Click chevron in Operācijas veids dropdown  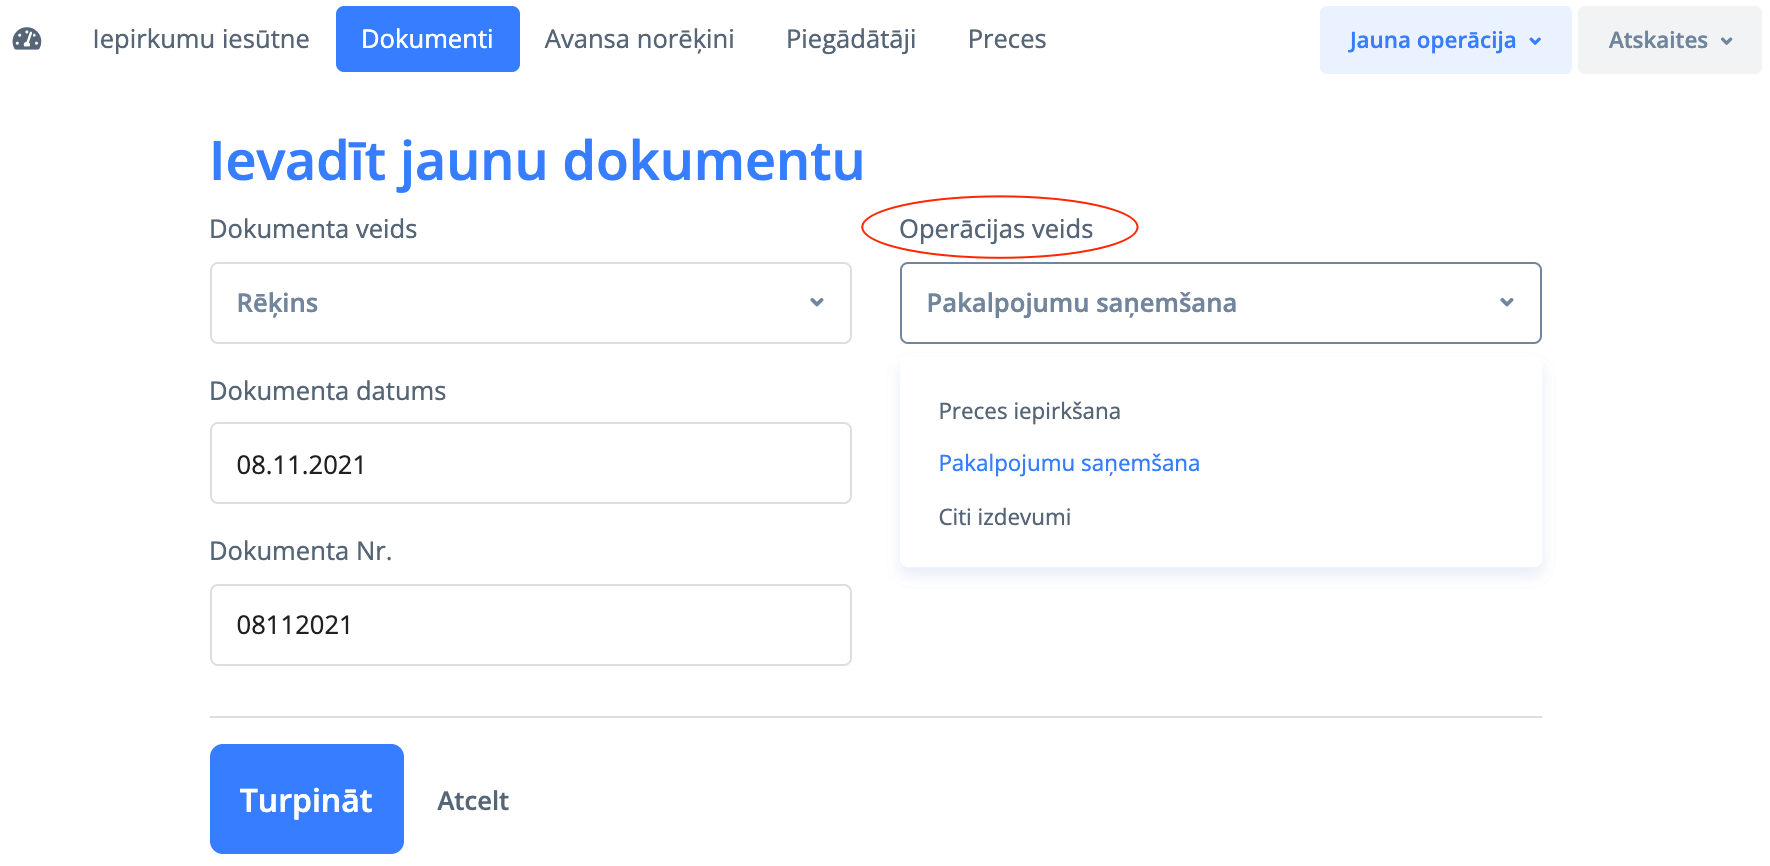coord(1506,302)
